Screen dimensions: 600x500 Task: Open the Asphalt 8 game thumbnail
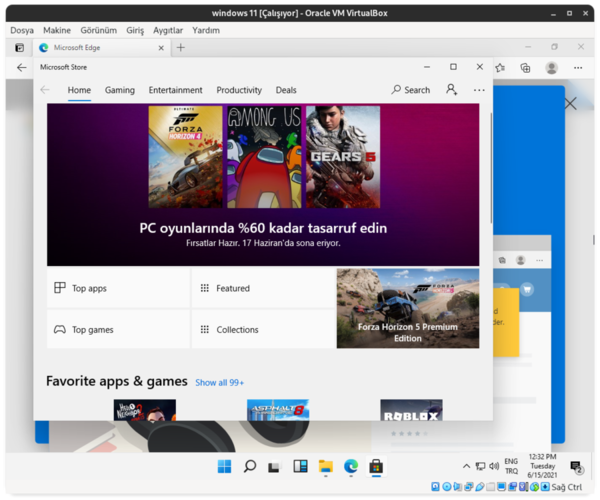[x=278, y=410]
